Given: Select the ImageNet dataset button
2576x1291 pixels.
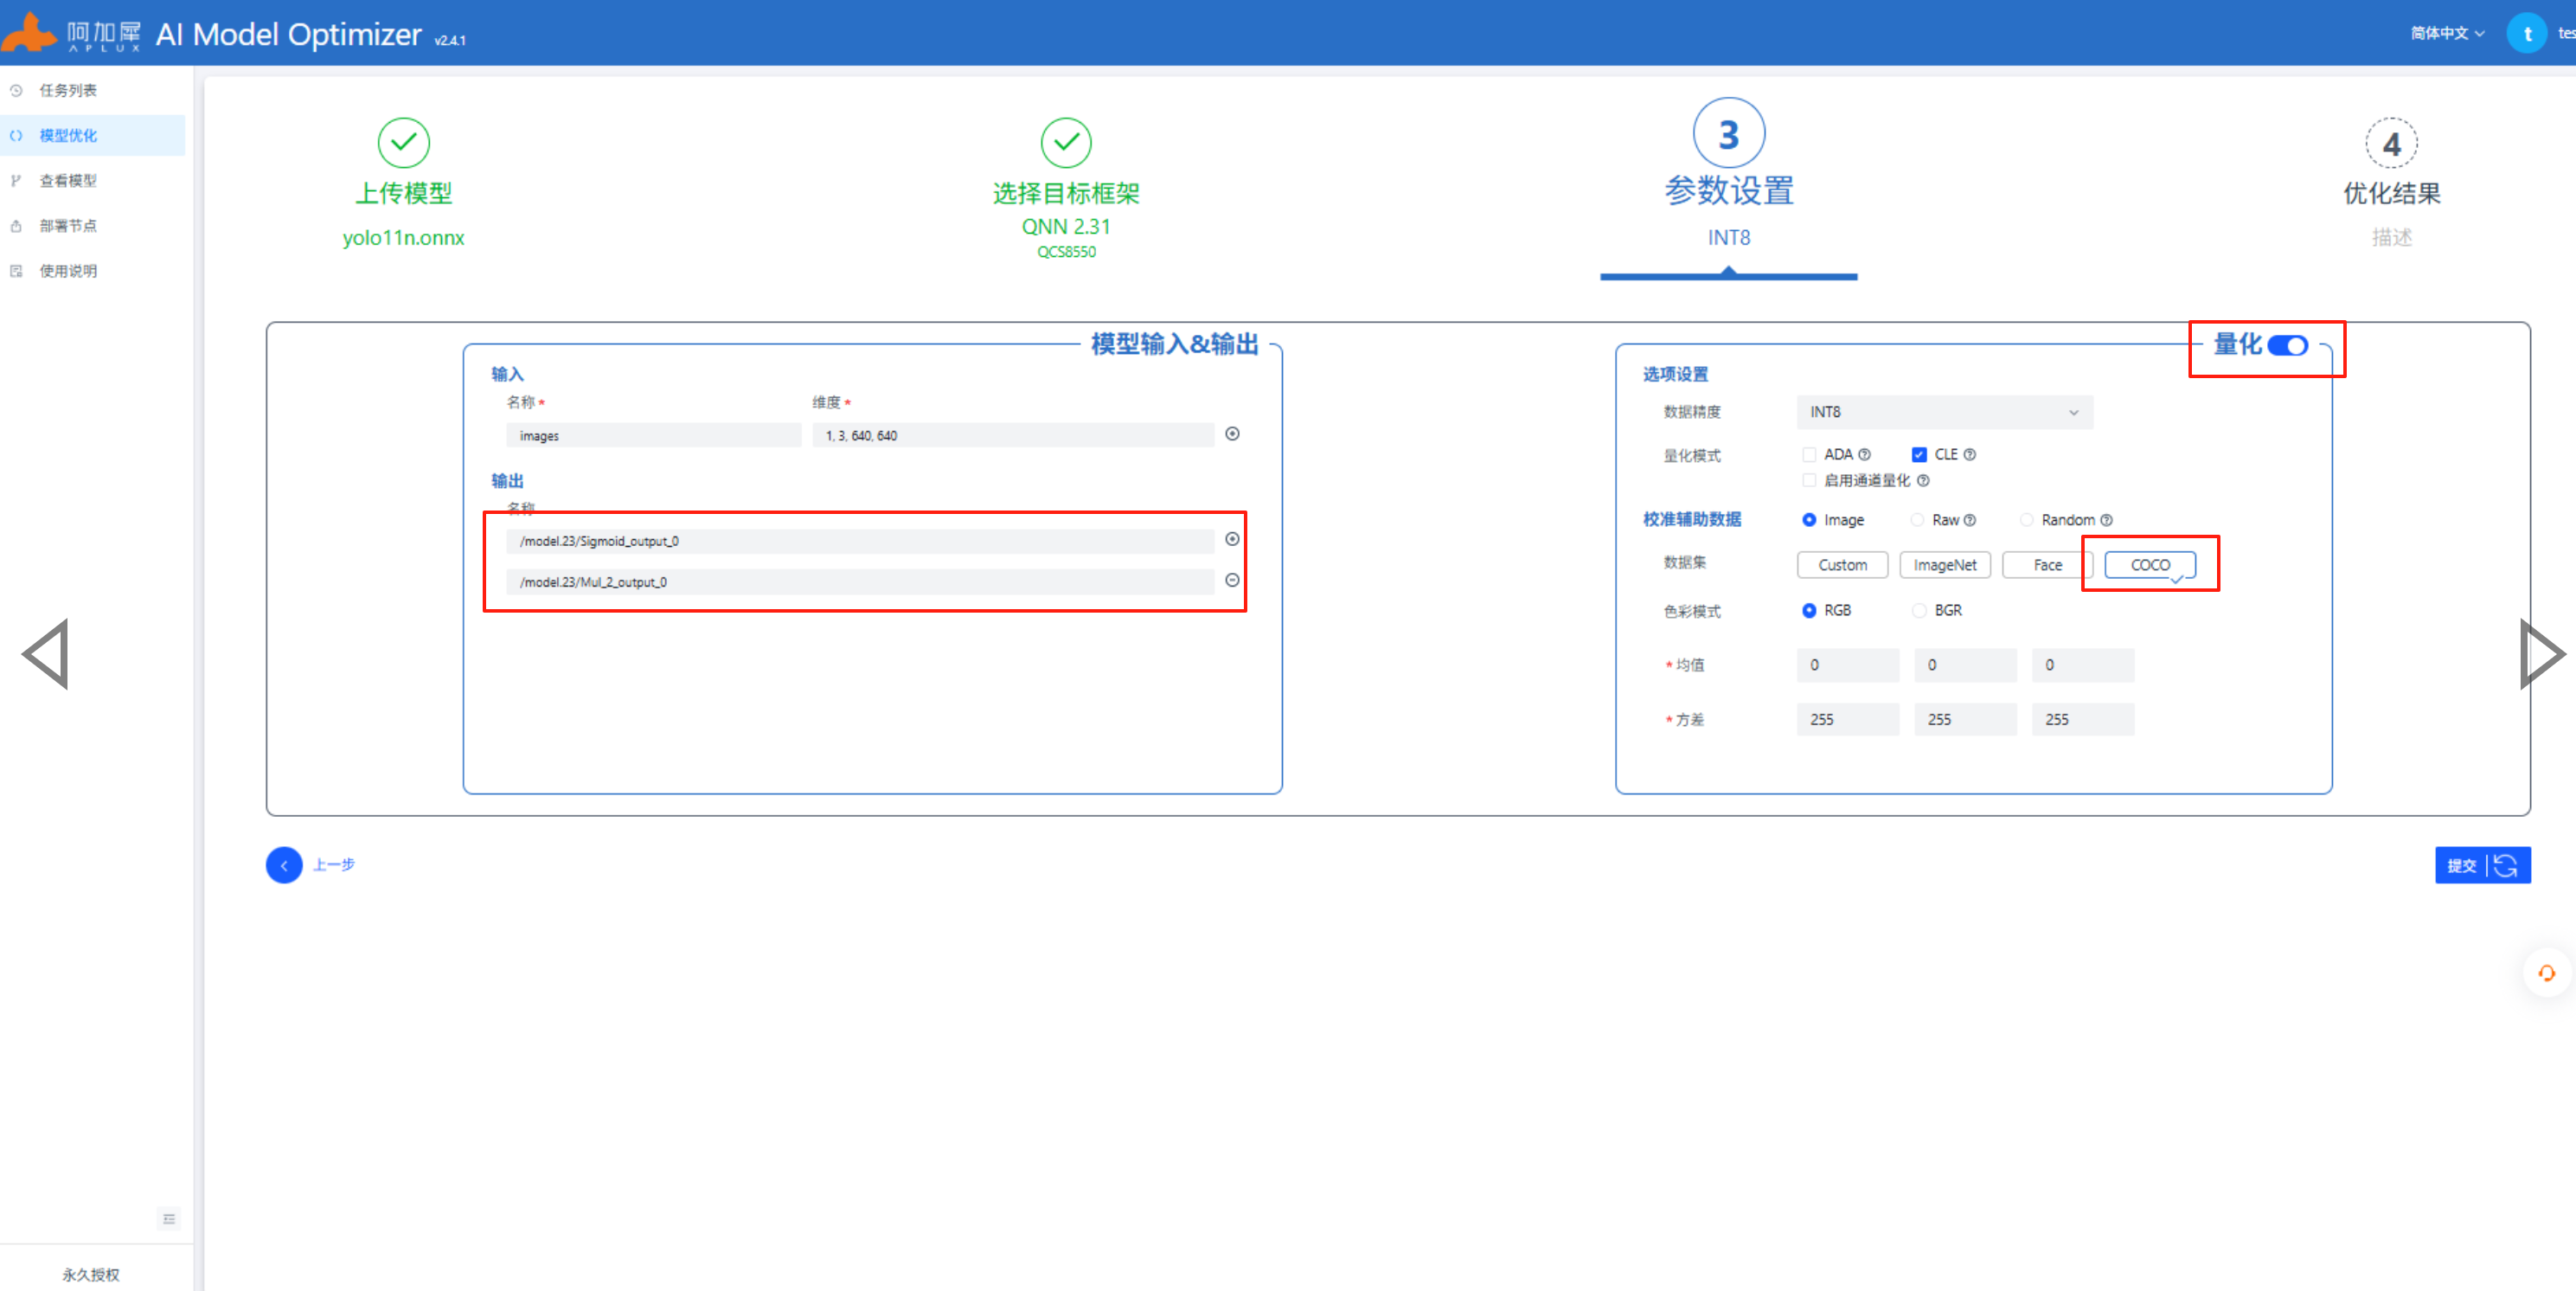Looking at the screenshot, I should 1944,565.
